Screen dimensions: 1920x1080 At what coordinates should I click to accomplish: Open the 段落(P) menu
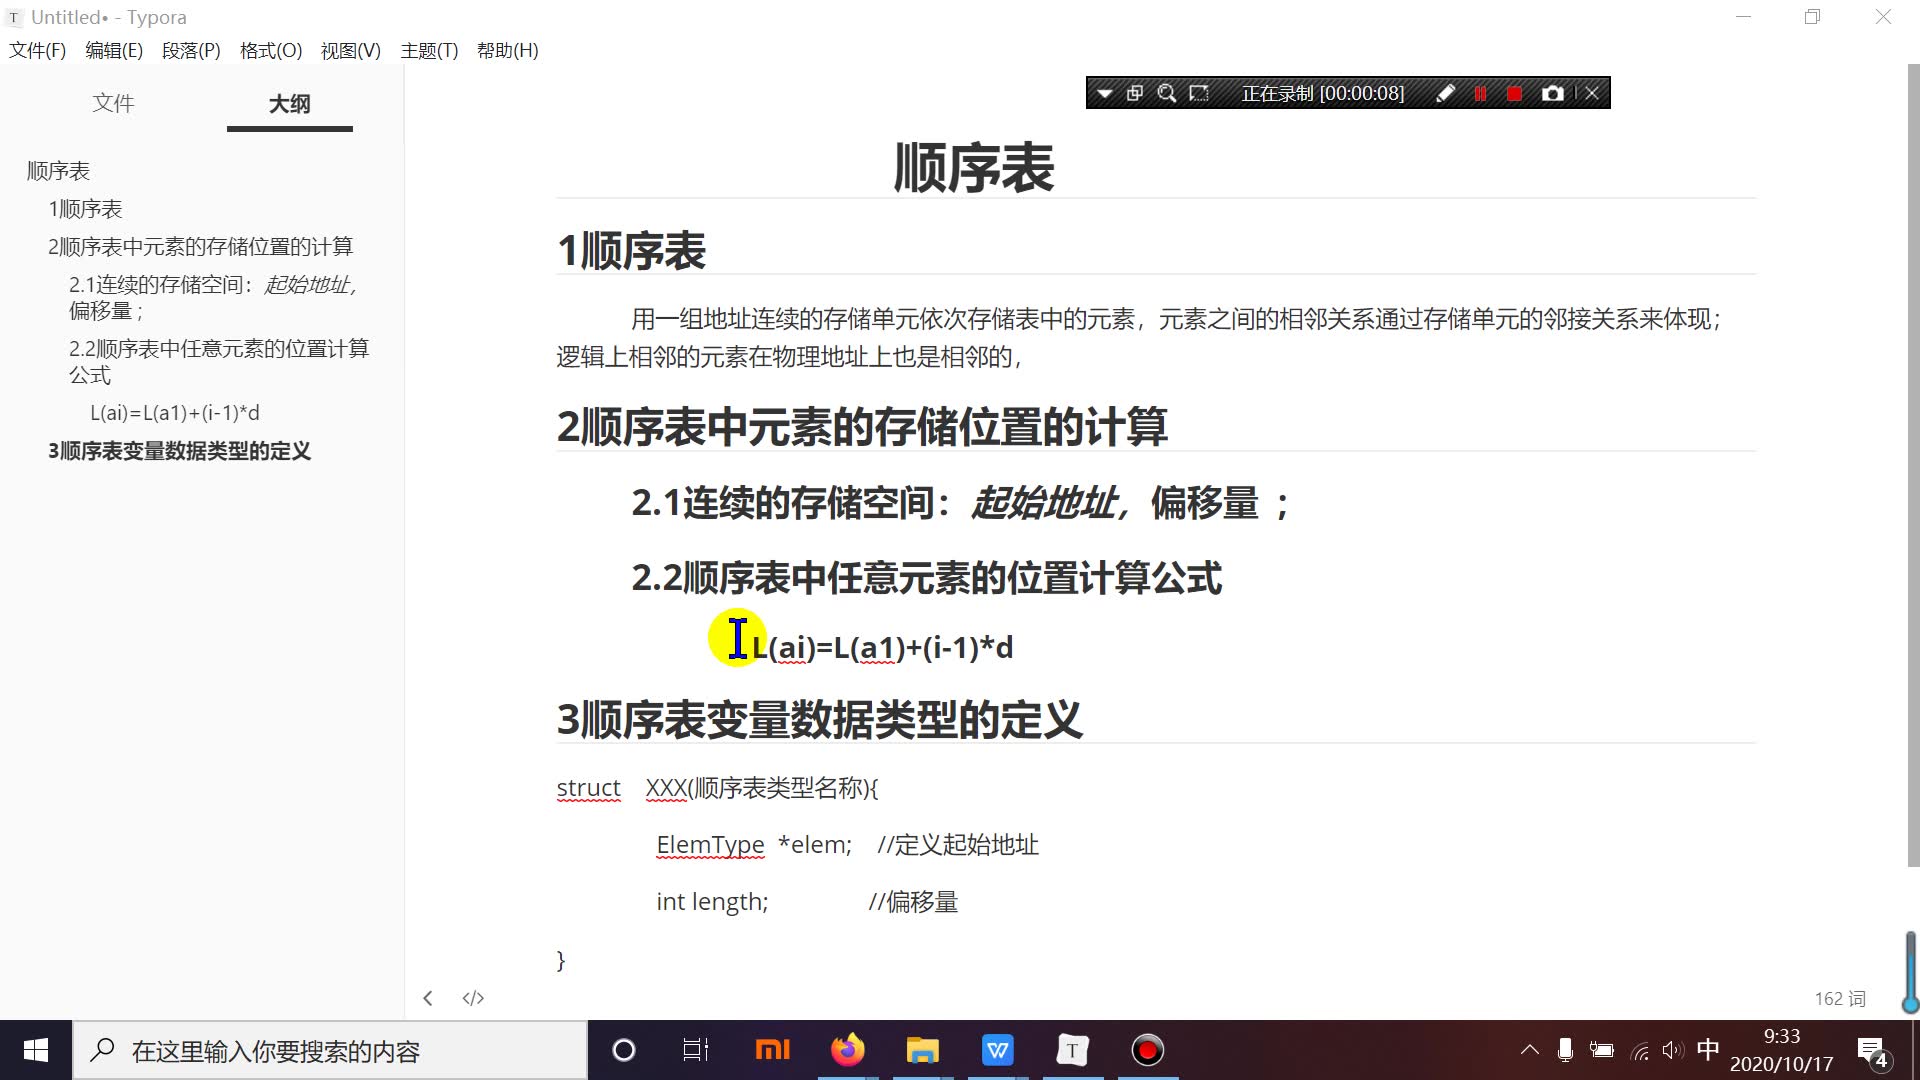[191, 50]
